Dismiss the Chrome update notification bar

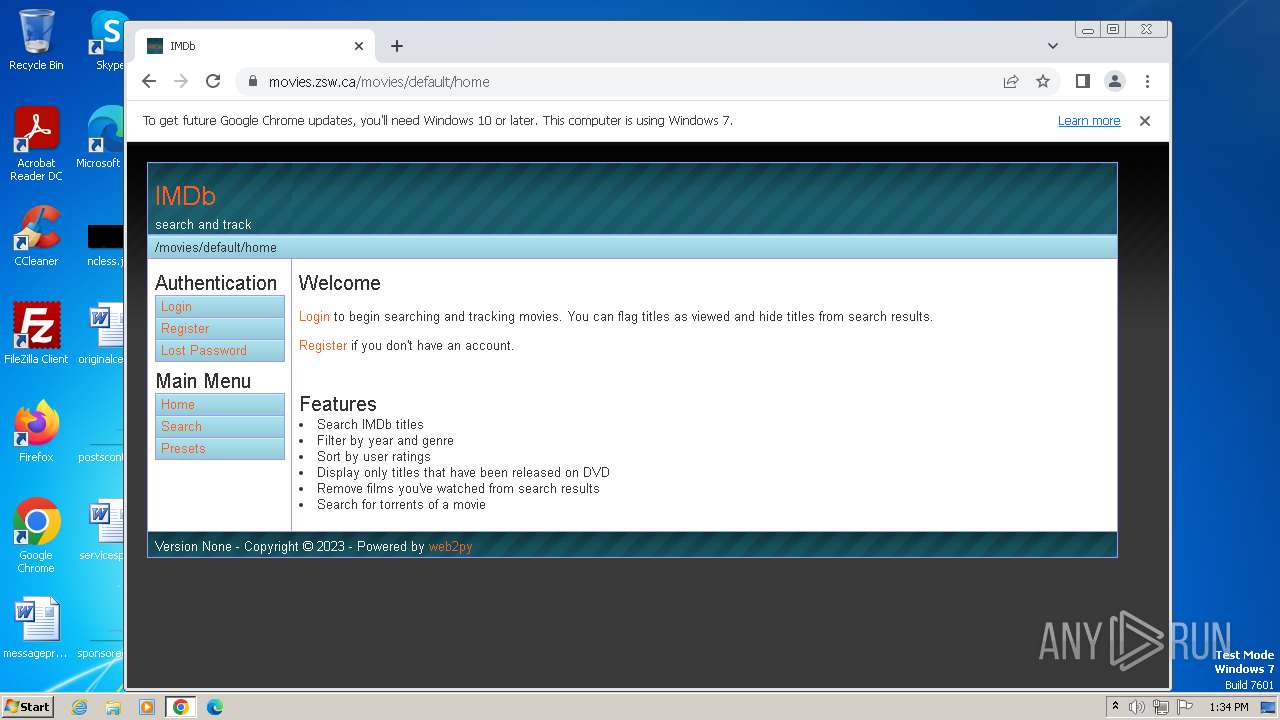1145,121
